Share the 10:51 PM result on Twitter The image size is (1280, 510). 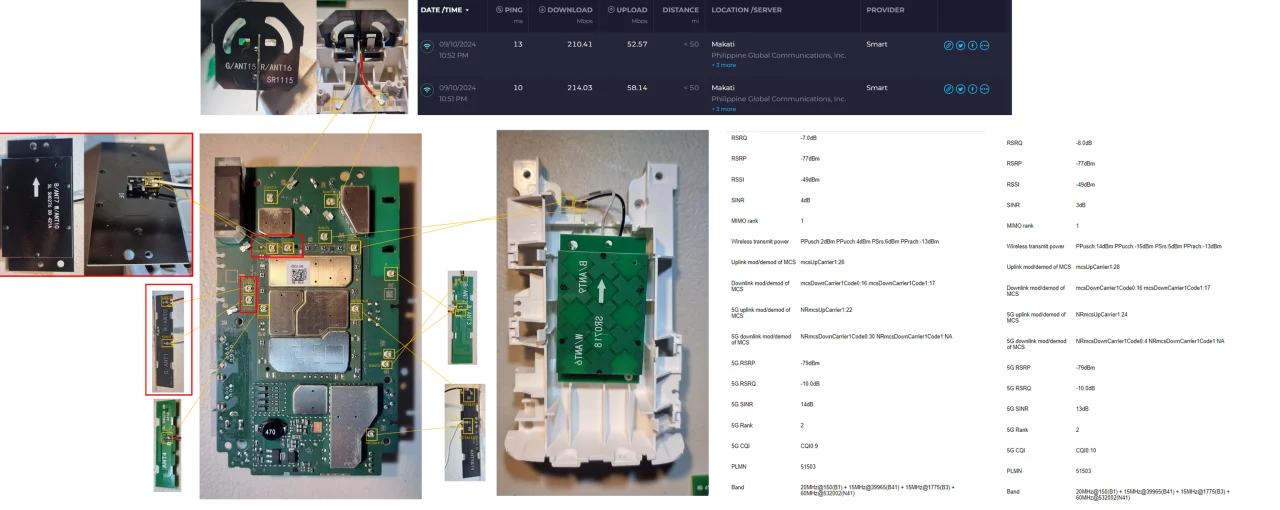click(961, 88)
